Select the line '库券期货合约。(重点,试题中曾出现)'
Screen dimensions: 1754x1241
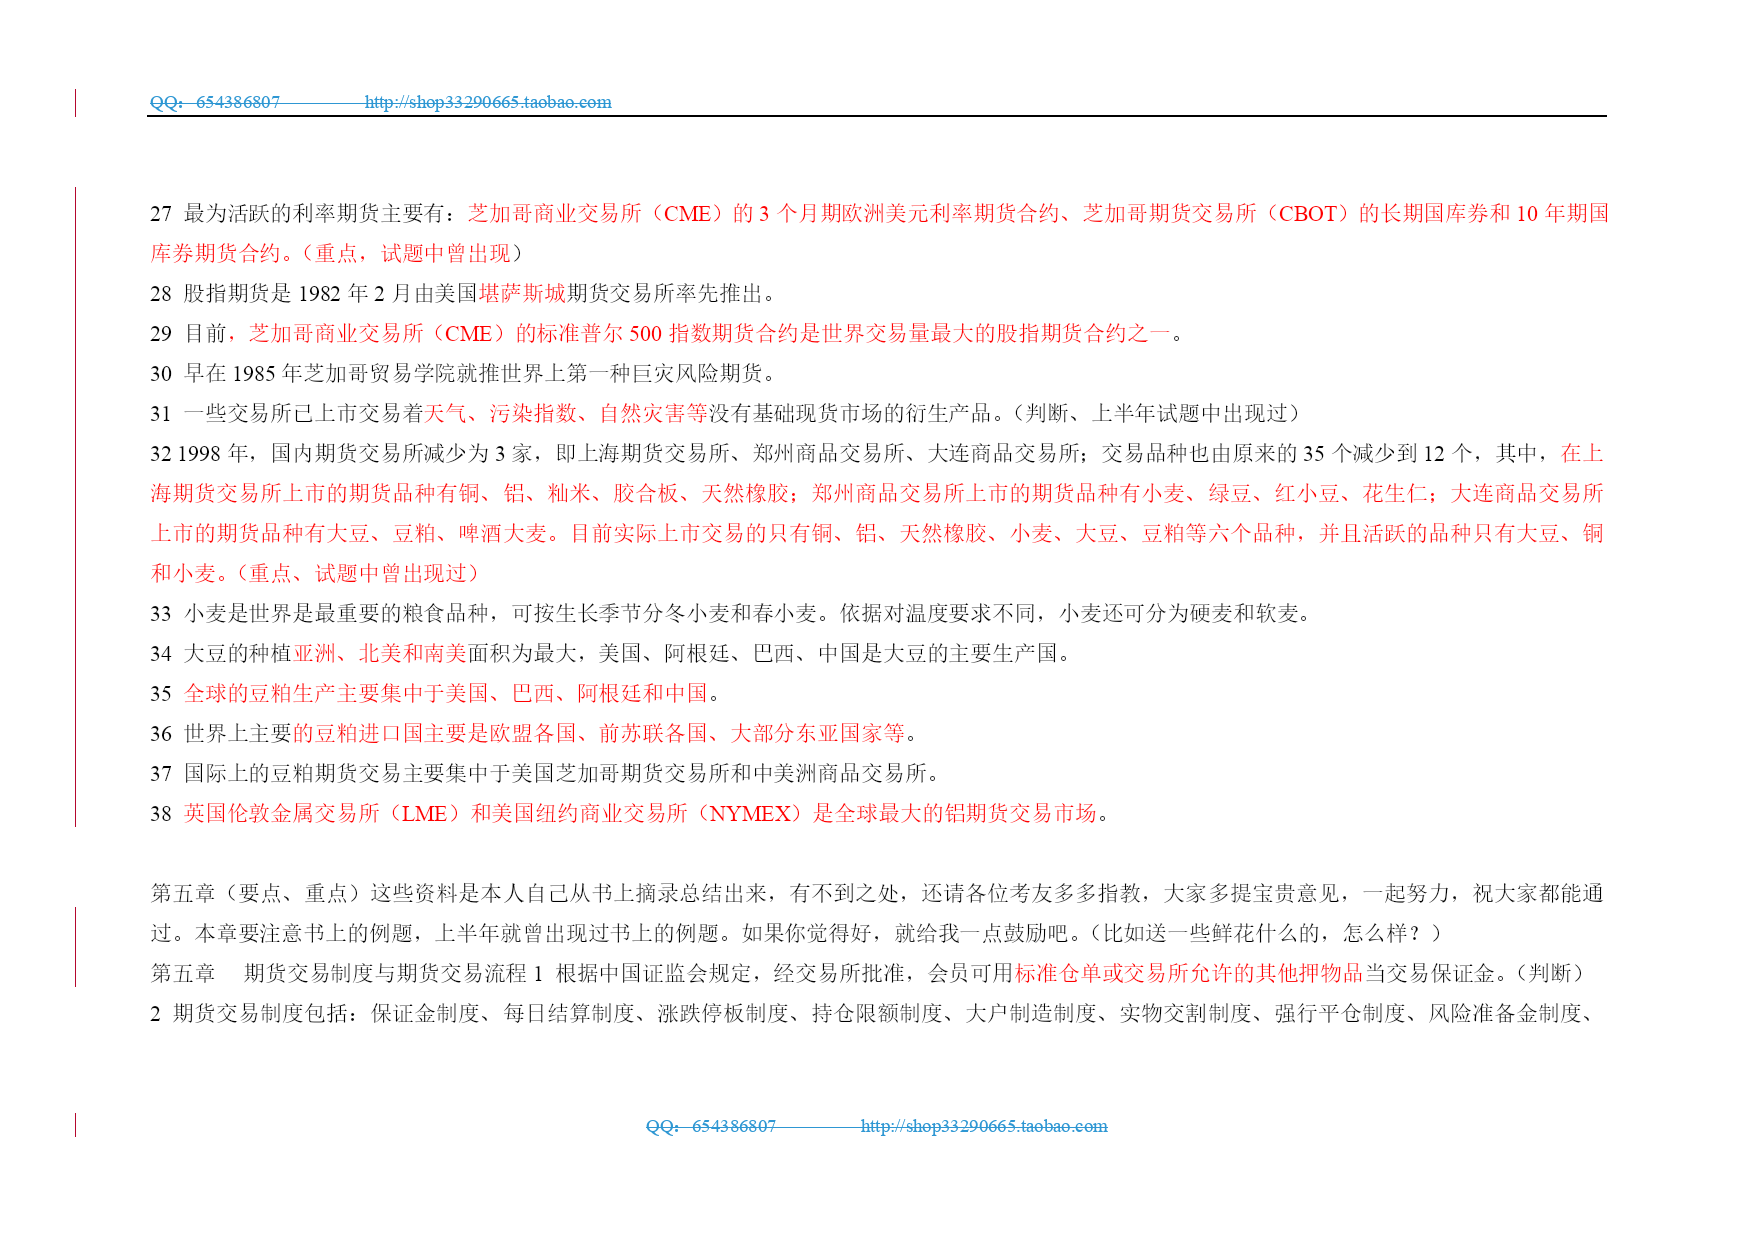tap(336, 253)
